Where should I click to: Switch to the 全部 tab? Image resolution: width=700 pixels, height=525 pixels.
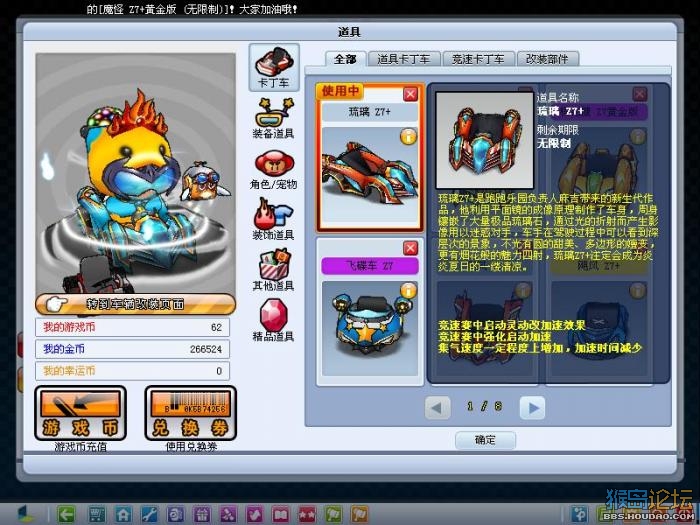tap(346, 59)
